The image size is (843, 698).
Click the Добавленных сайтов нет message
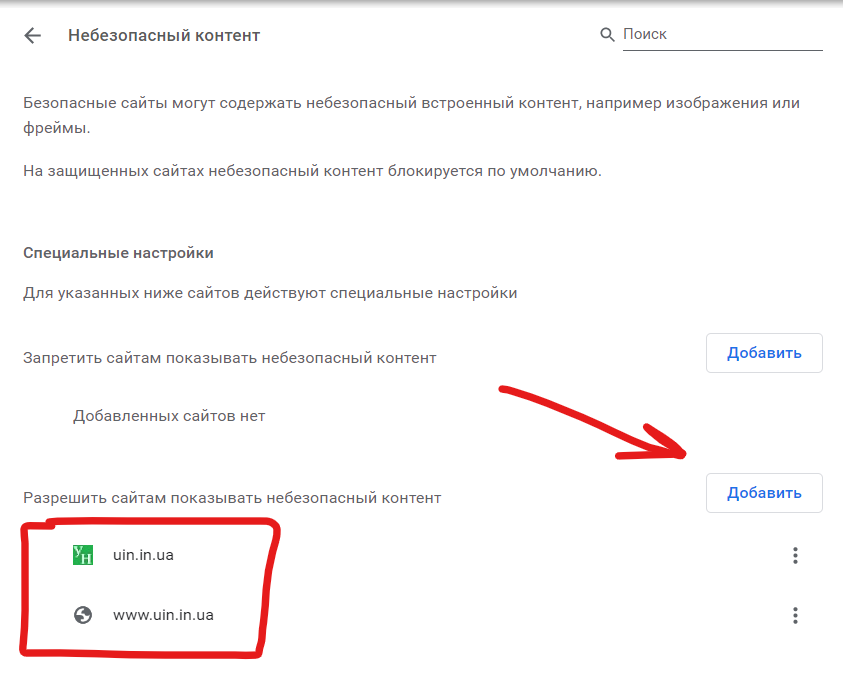169,416
